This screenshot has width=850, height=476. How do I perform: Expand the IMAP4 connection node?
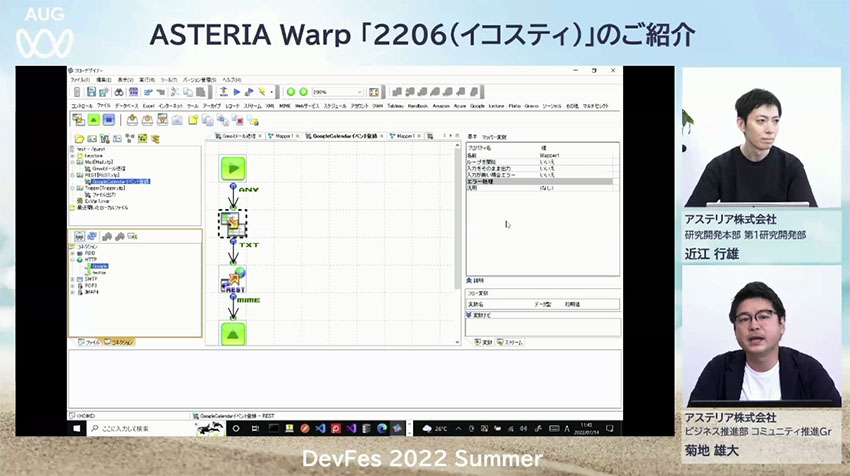click(x=73, y=292)
